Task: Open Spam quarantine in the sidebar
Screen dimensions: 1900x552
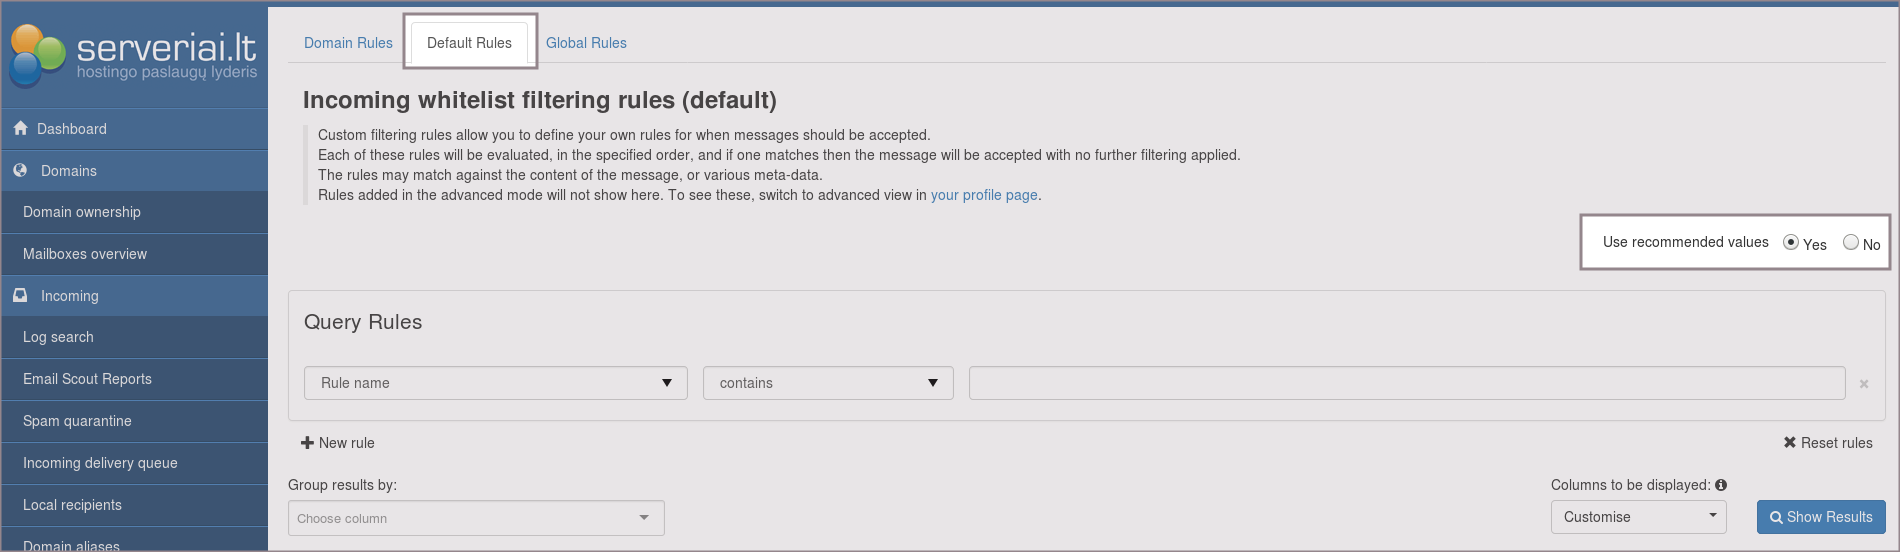Action: pos(77,421)
